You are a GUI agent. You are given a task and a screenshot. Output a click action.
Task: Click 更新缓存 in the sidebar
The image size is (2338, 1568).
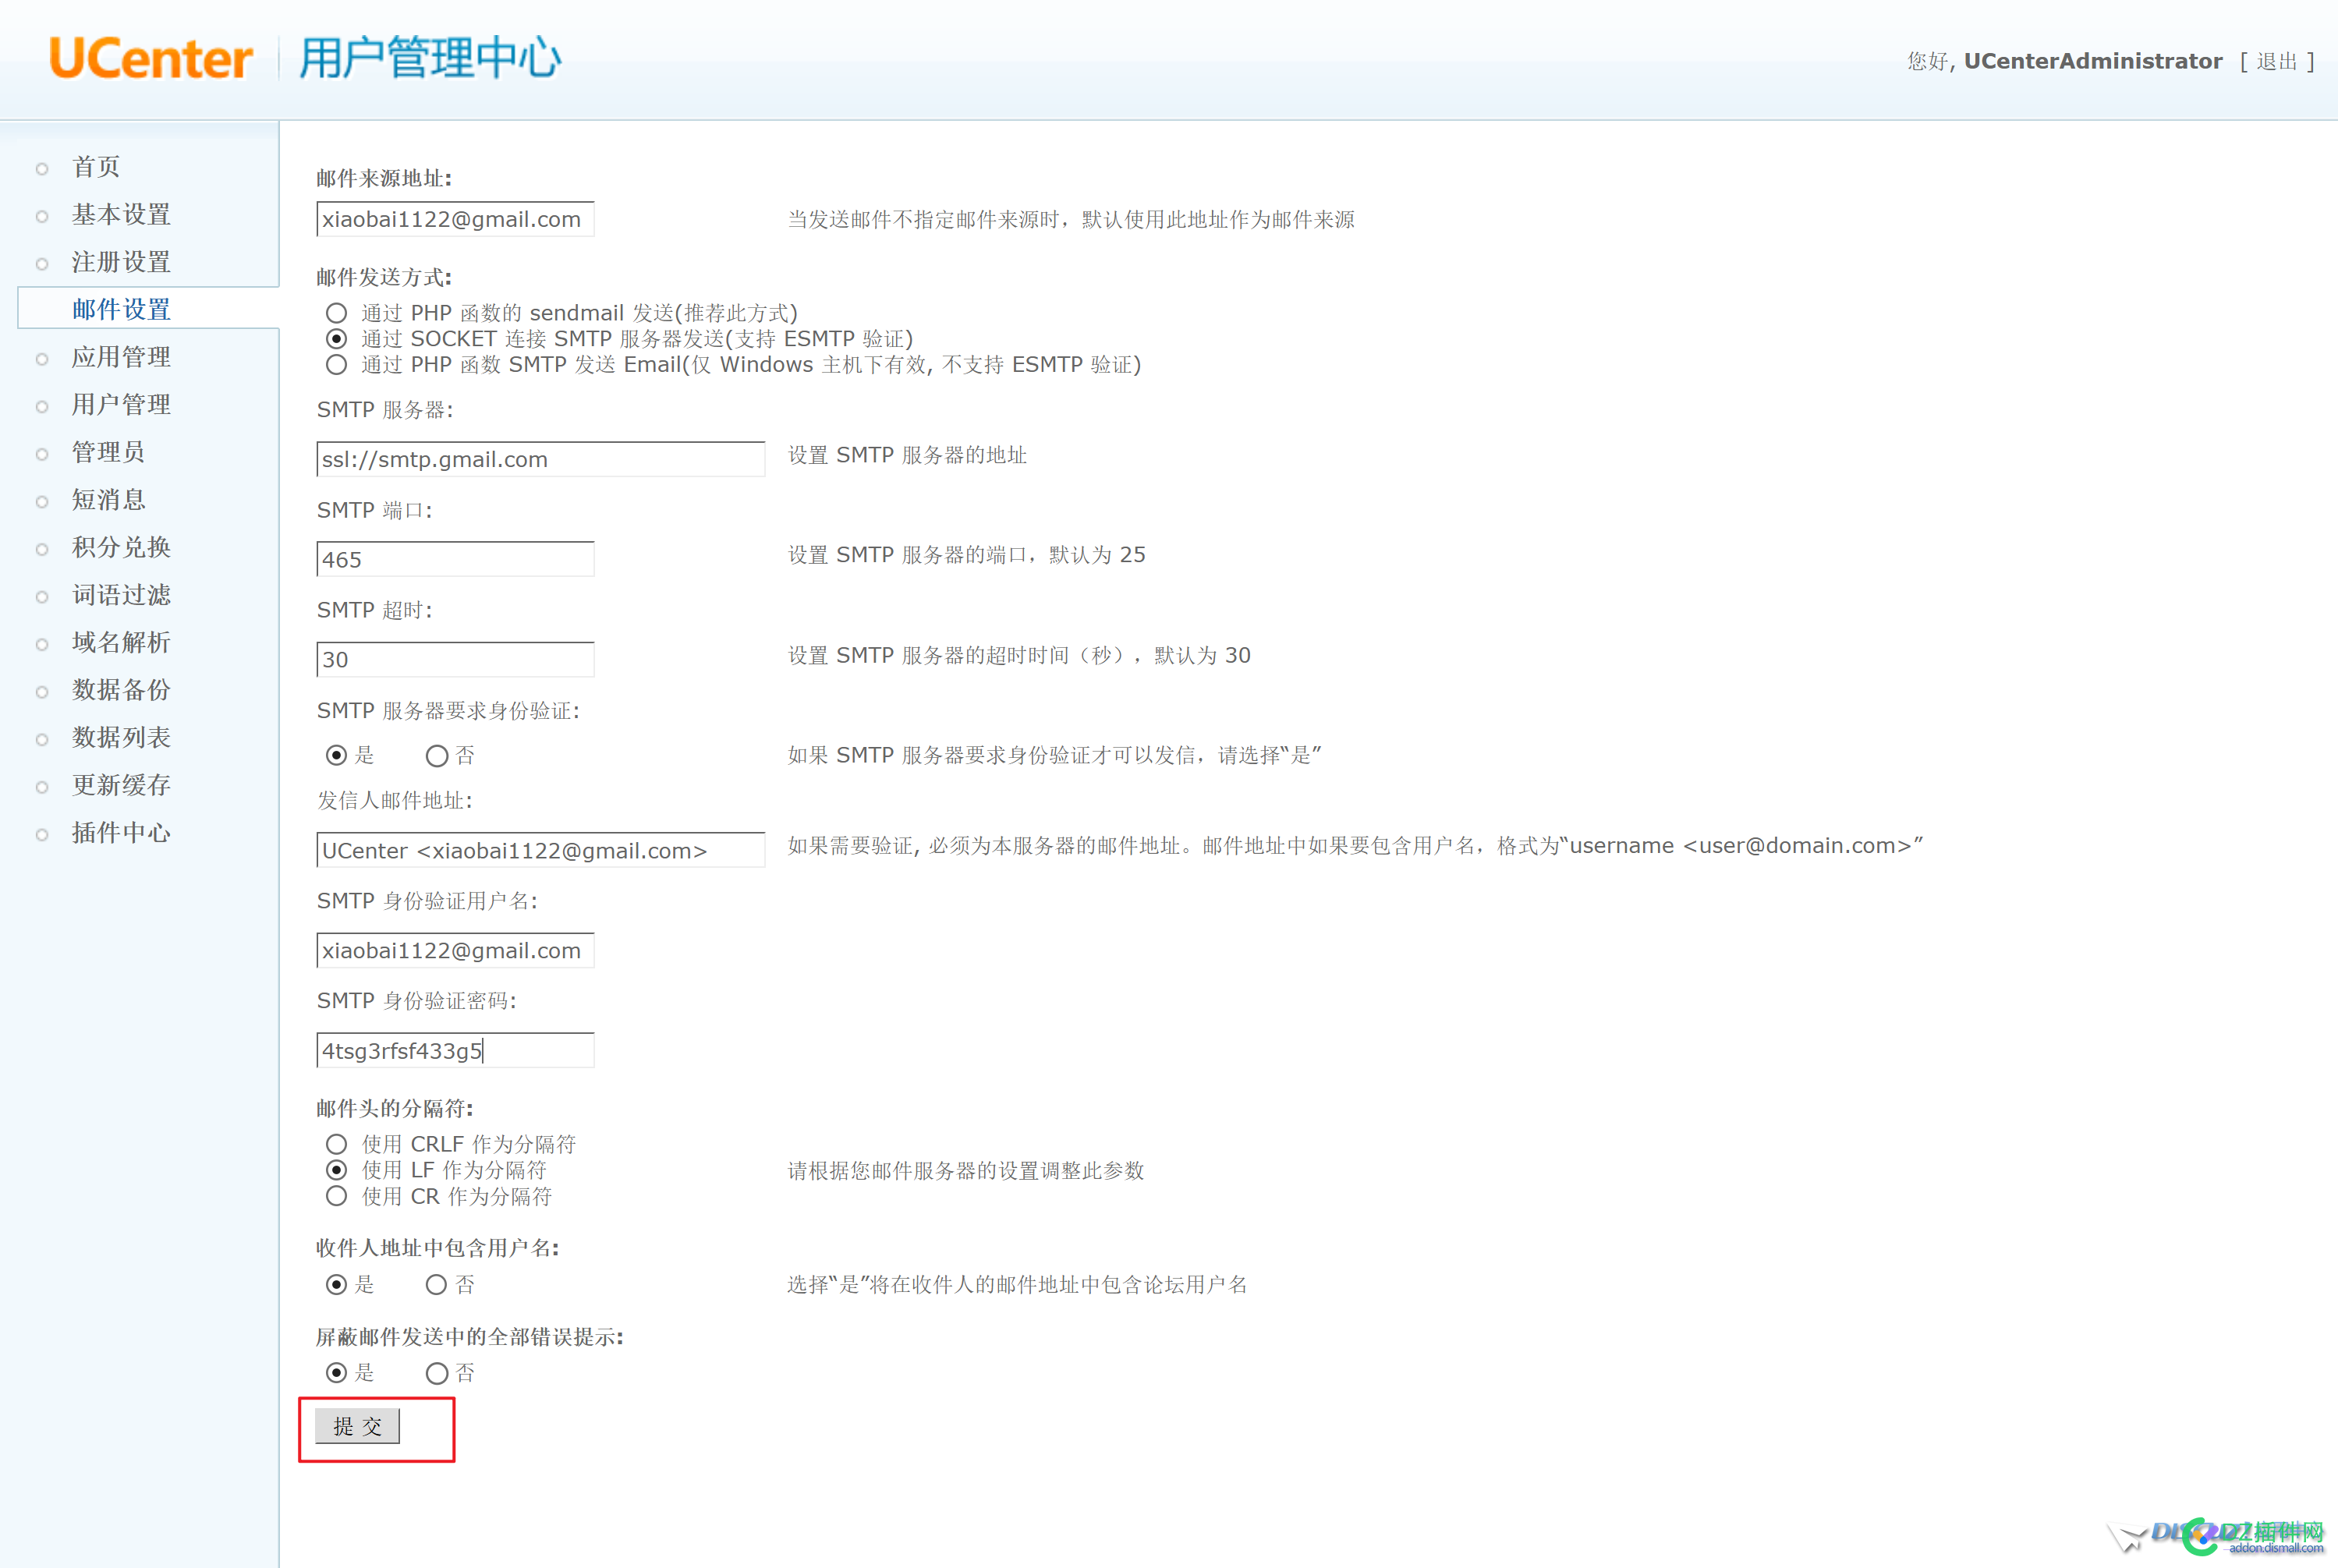pos(121,785)
